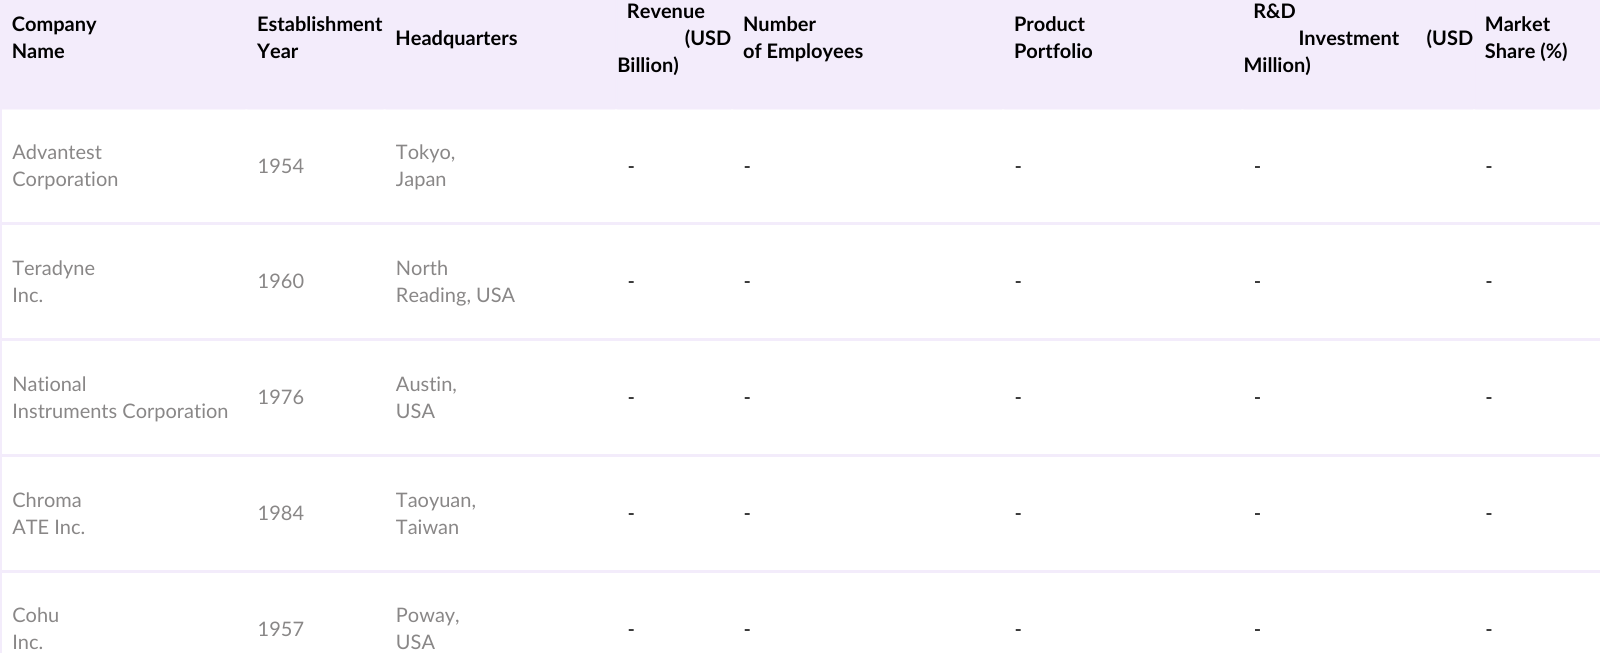Select the Chroma ATE Inc. cell
1600x653 pixels.
tap(48, 514)
